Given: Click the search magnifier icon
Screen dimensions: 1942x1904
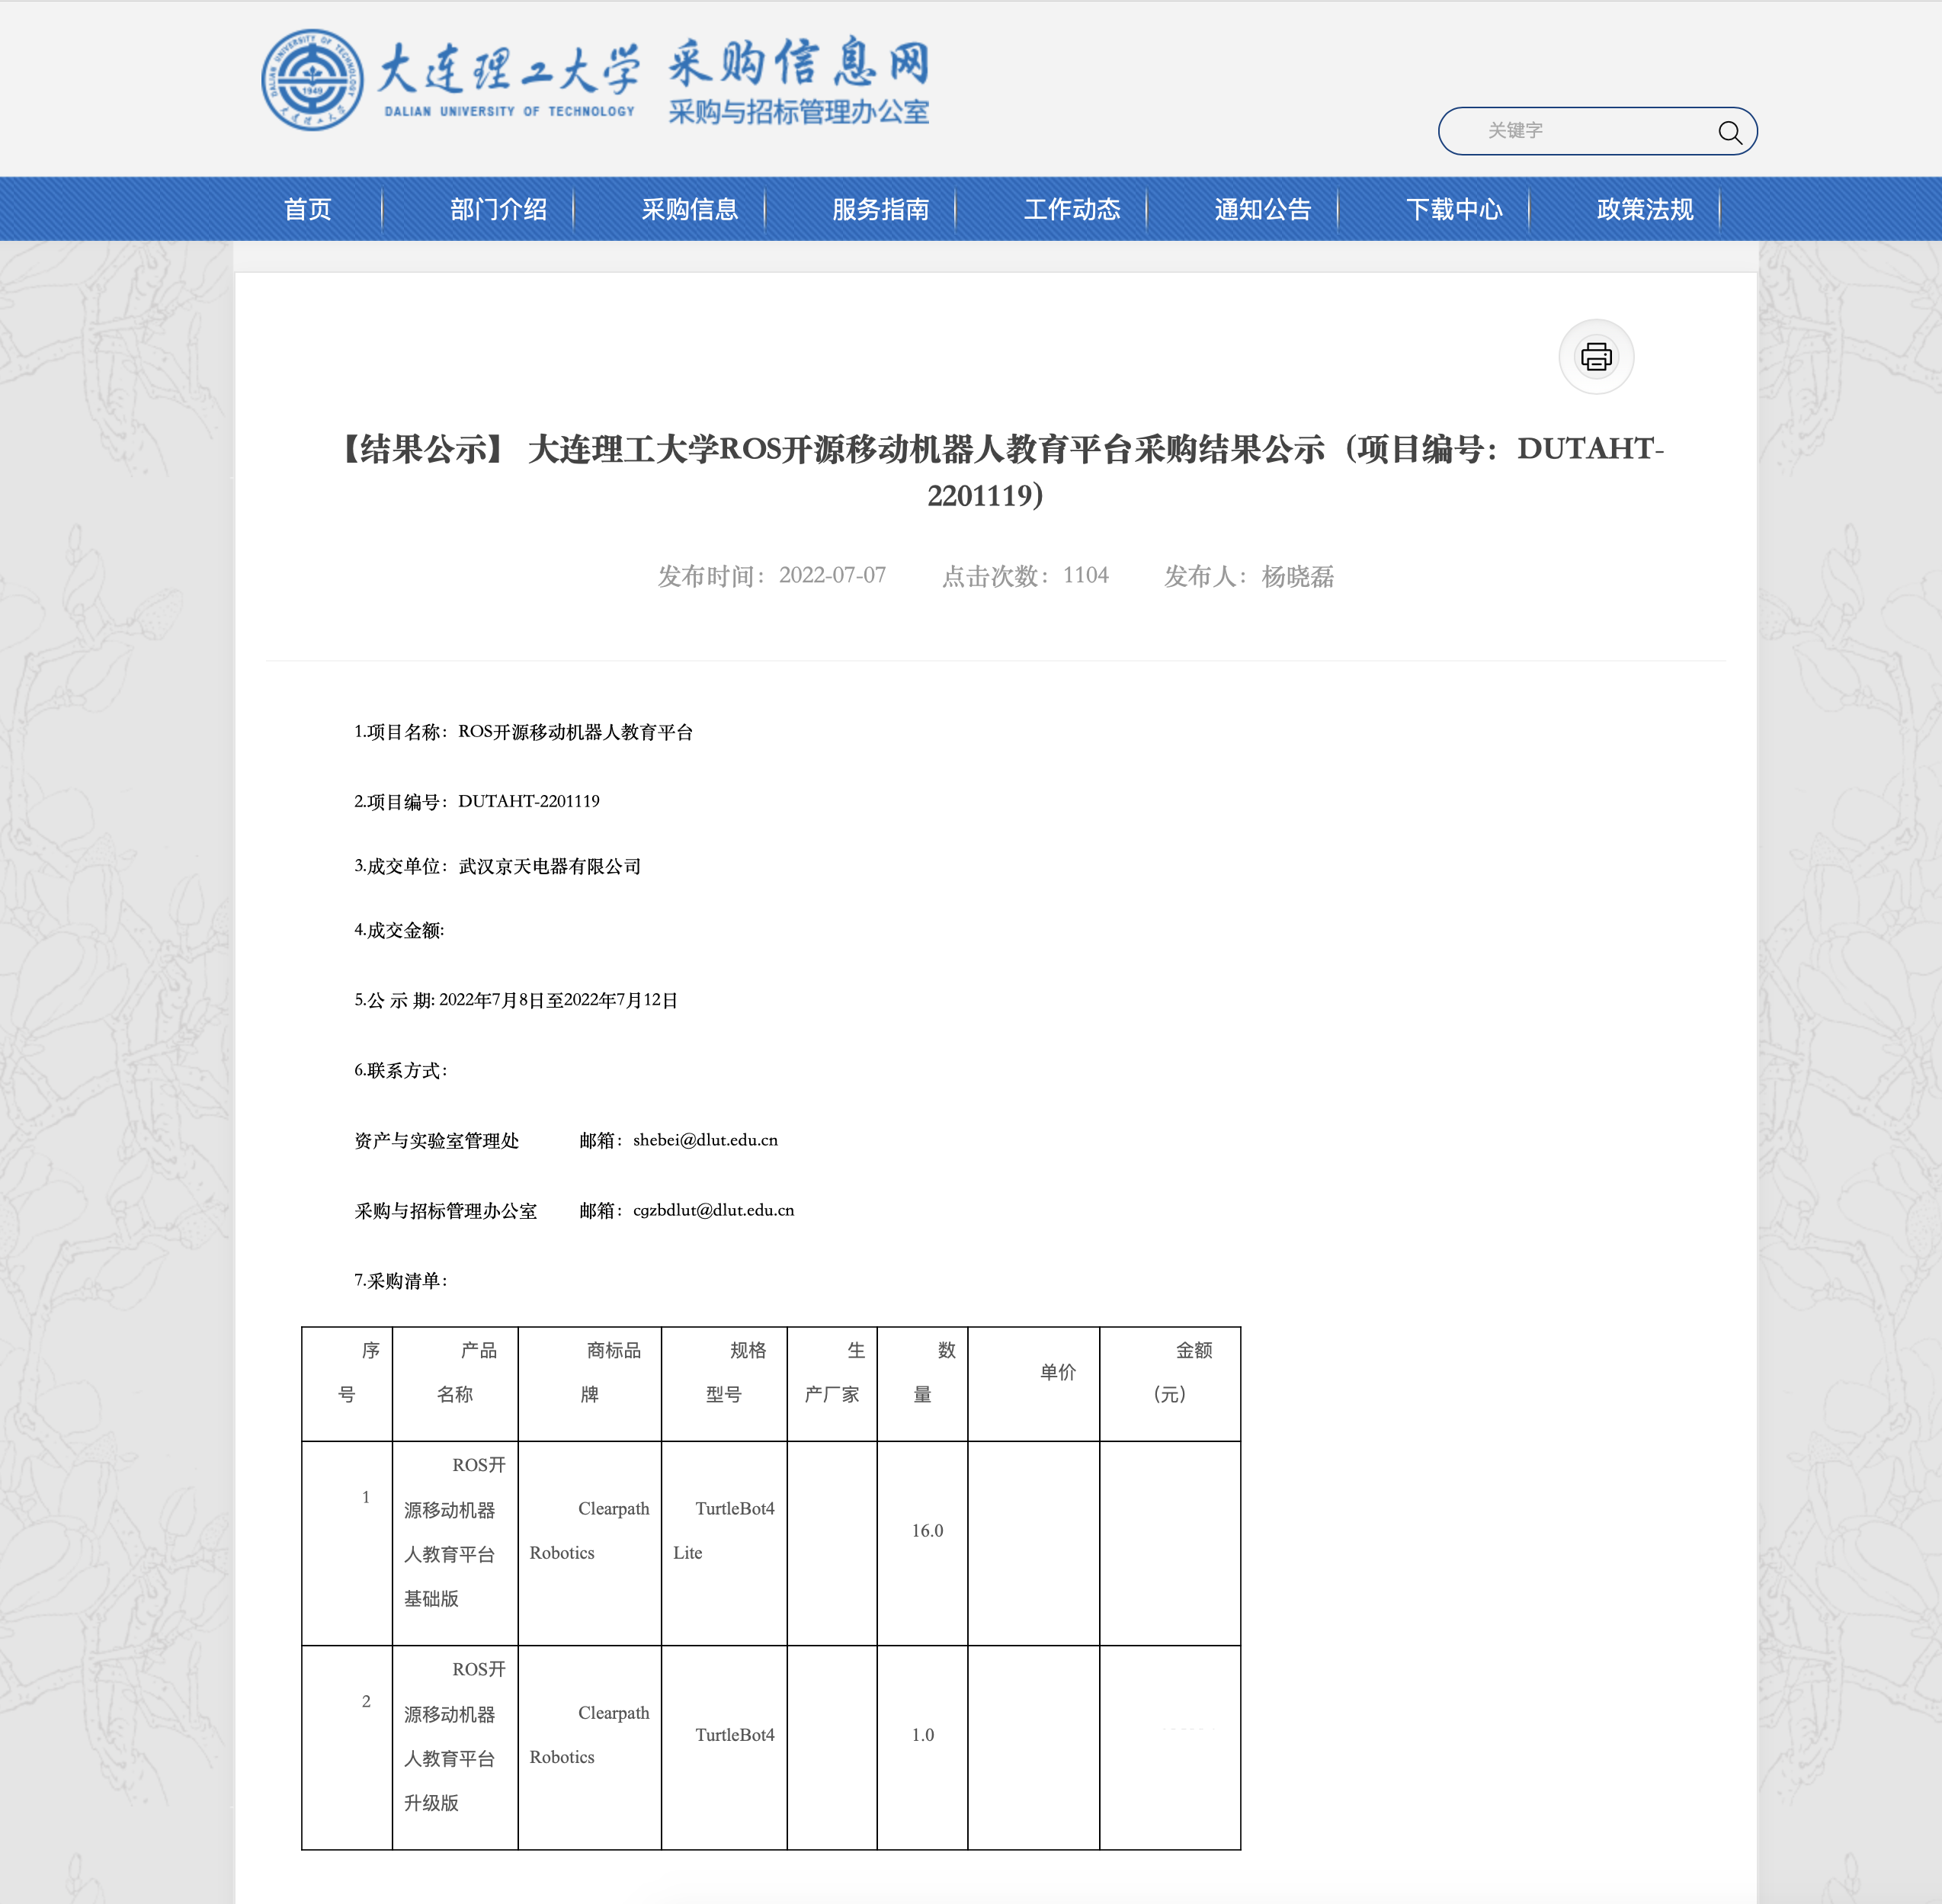Looking at the screenshot, I should [1729, 132].
